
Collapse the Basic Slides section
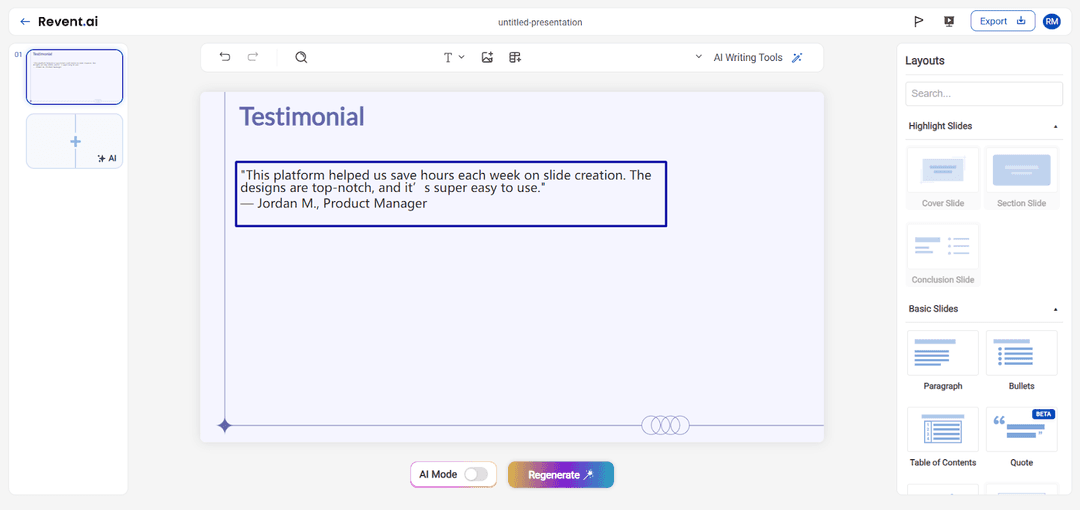(1056, 309)
